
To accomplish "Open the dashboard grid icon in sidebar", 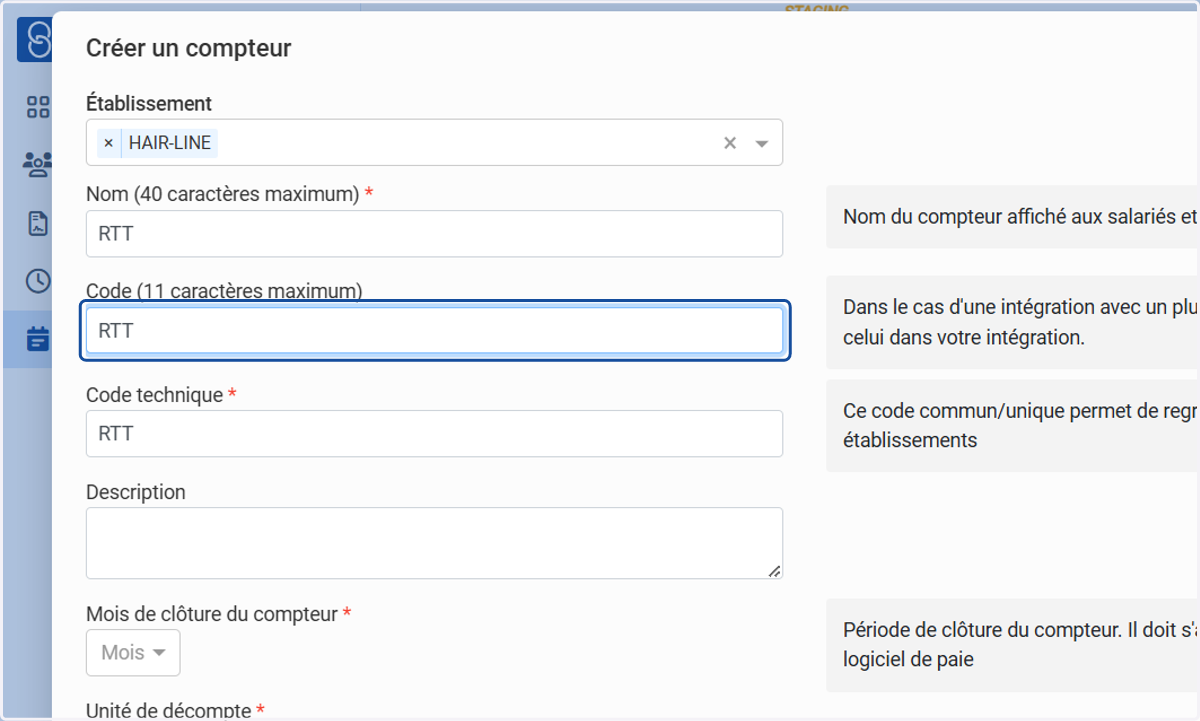I will (x=38, y=107).
